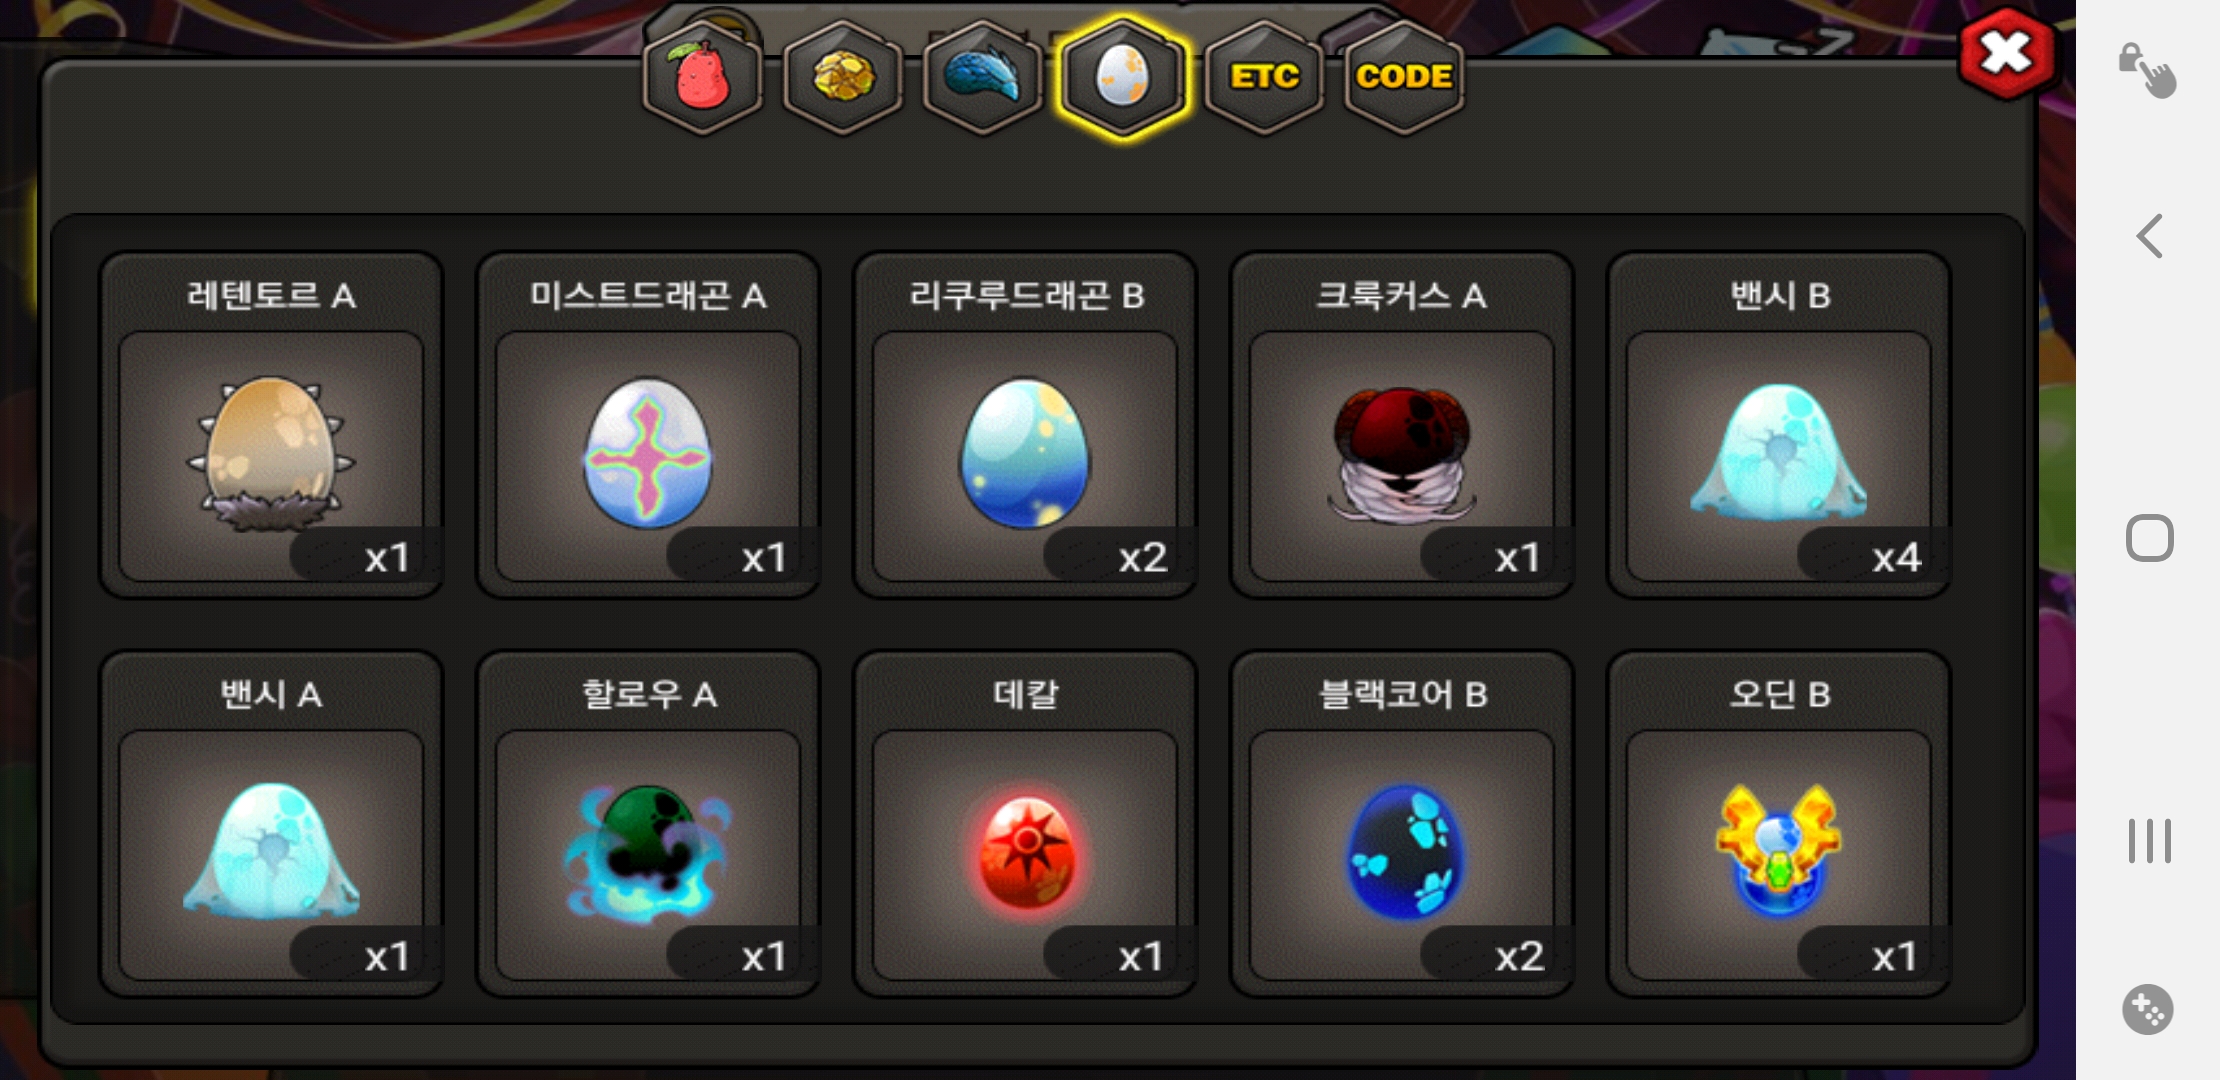Image resolution: width=2220 pixels, height=1080 pixels.
Task: Select the 레텐토르 A spiked egg
Action: (271, 425)
